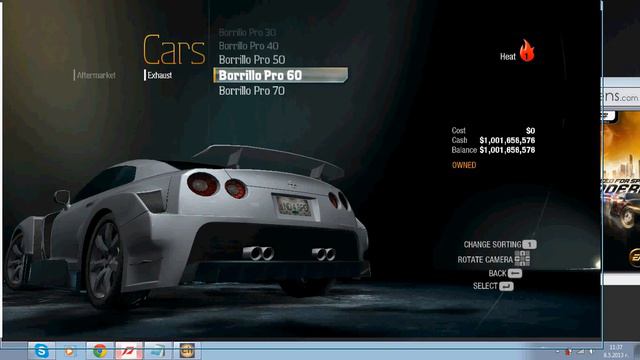Click the Select enter key icon
Viewport: 640px width, 360px height.
(506, 286)
